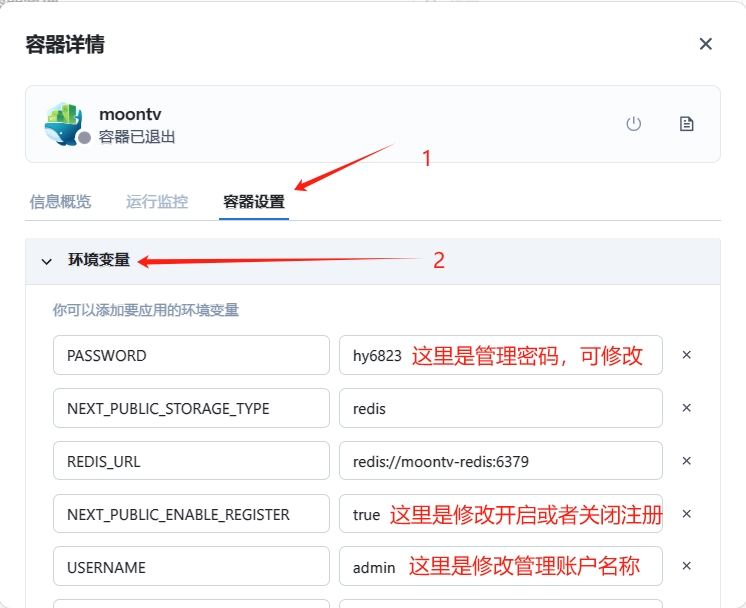
Task: Remove the PASSWORD environment variable
Action: (686, 355)
